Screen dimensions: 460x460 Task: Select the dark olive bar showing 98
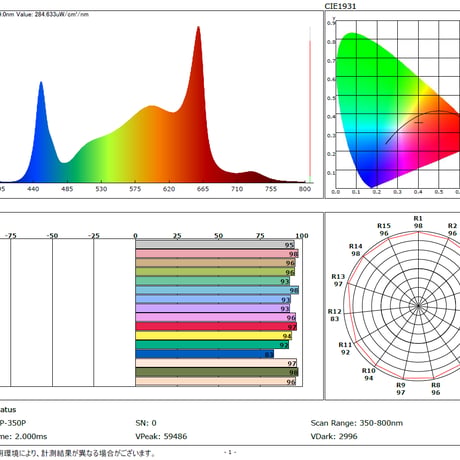tap(217, 372)
